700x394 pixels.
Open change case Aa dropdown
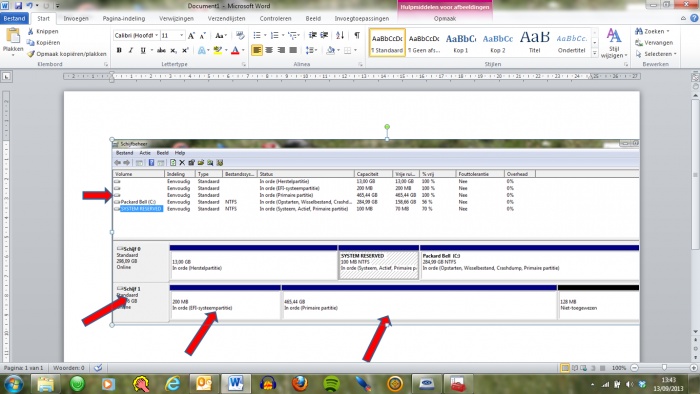click(x=221, y=36)
